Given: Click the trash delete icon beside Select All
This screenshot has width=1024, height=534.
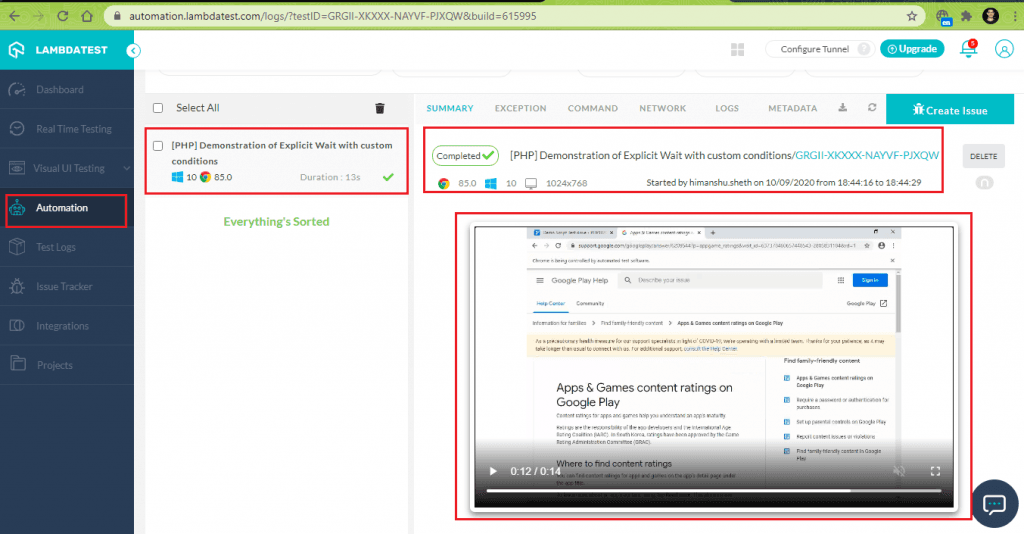Looking at the screenshot, I should click(x=379, y=108).
